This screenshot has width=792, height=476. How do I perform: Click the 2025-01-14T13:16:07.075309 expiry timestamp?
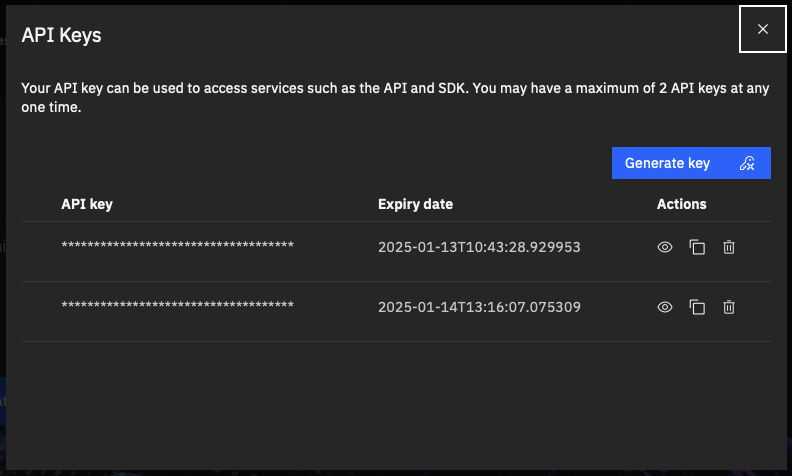479,307
